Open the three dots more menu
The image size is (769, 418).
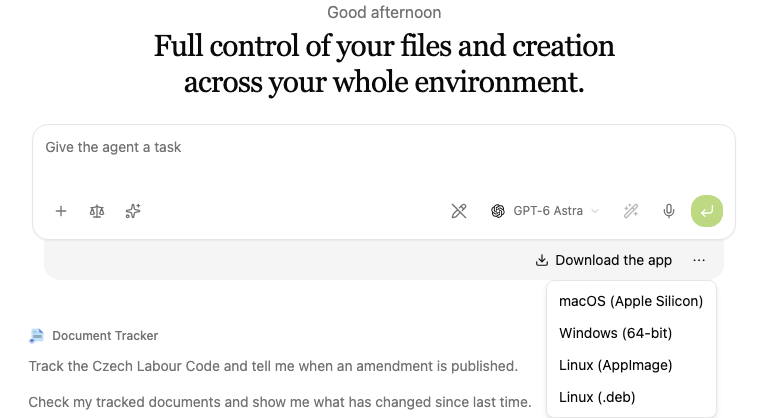(699, 260)
